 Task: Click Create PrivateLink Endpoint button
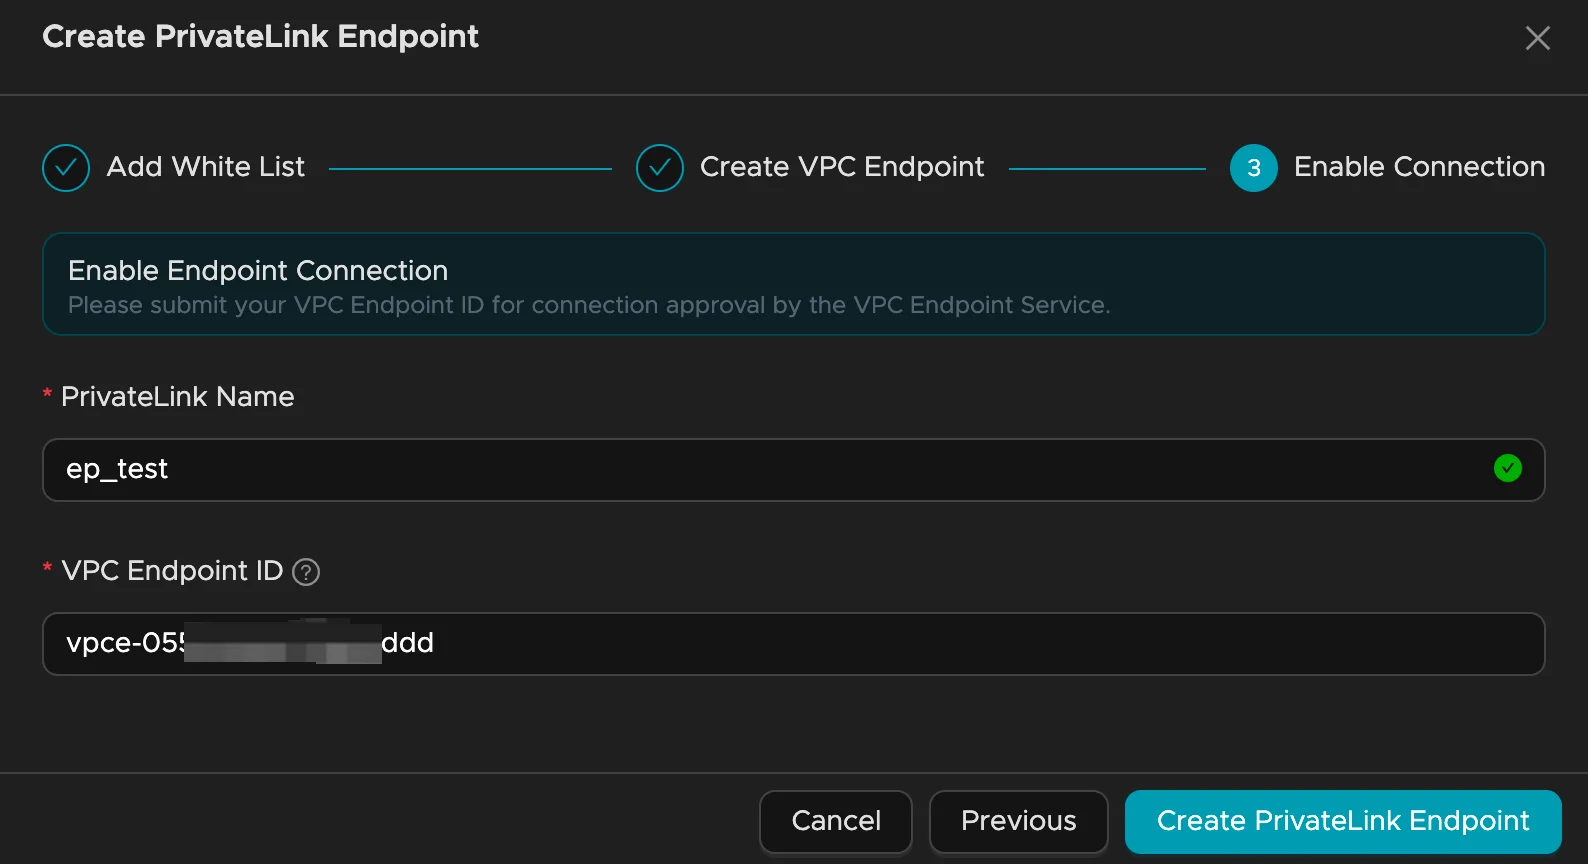click(x=1342, y=821)
